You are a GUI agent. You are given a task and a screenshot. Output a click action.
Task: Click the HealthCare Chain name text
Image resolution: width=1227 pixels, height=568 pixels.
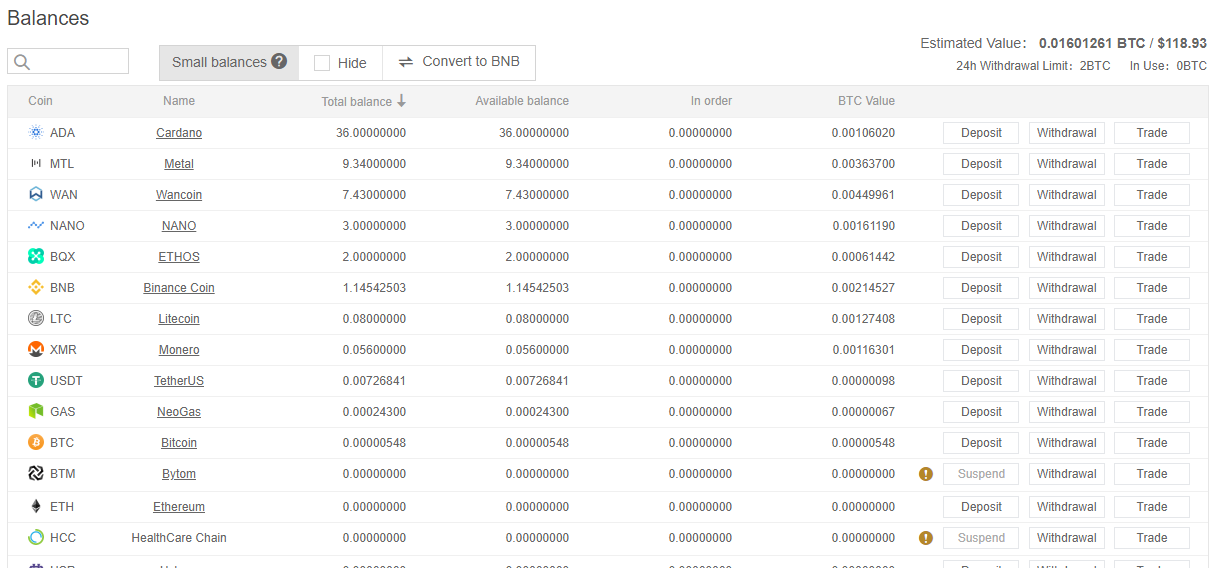(x=179, y=538)
